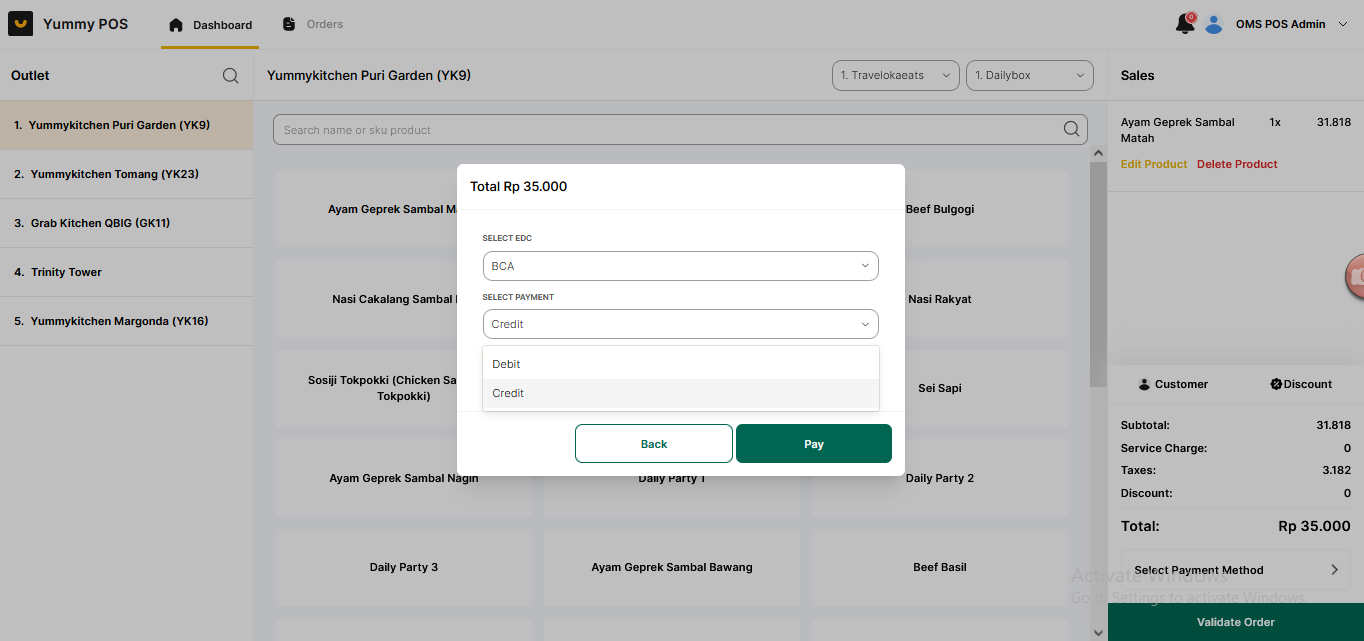Open the Travelokaeats channel dropdown
The height and width of the screenshot is (641, 1364).
click(895, 75)
